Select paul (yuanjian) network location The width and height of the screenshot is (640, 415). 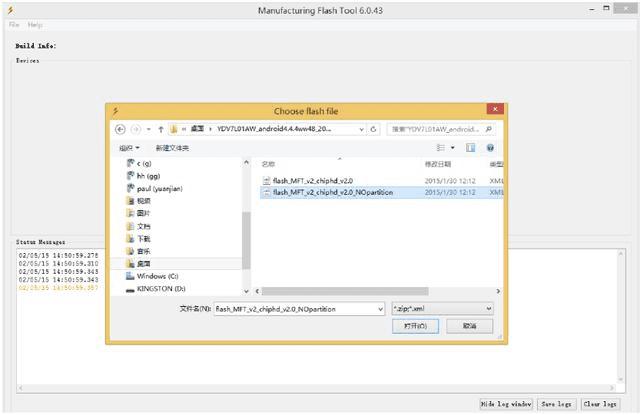click(x=155, y=189)
